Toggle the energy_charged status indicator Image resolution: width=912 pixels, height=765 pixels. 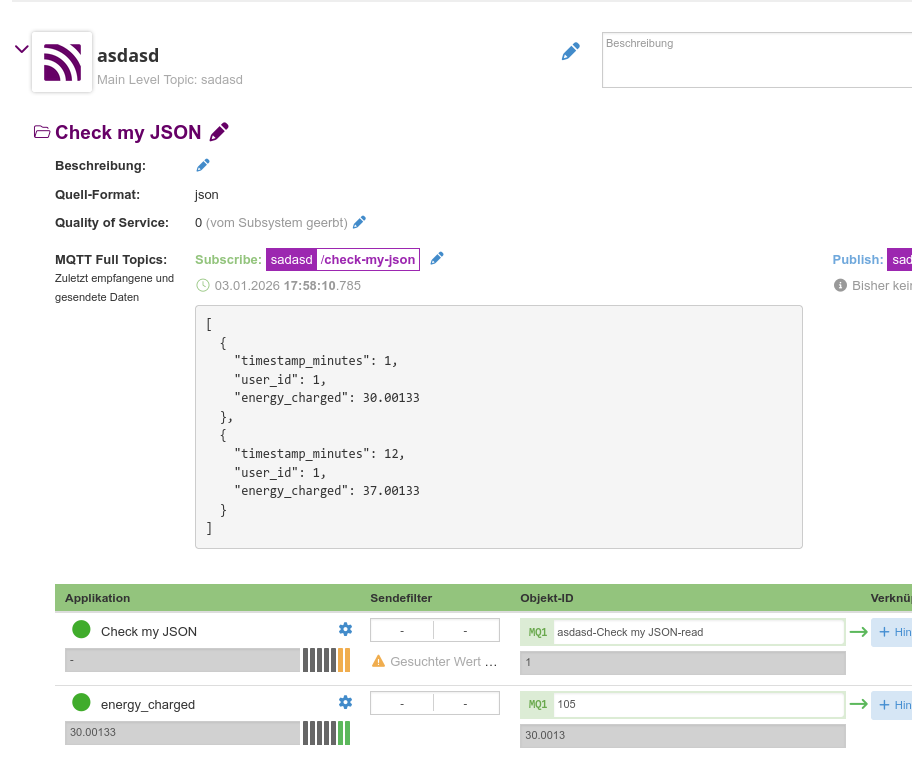(x=81, y=703)
